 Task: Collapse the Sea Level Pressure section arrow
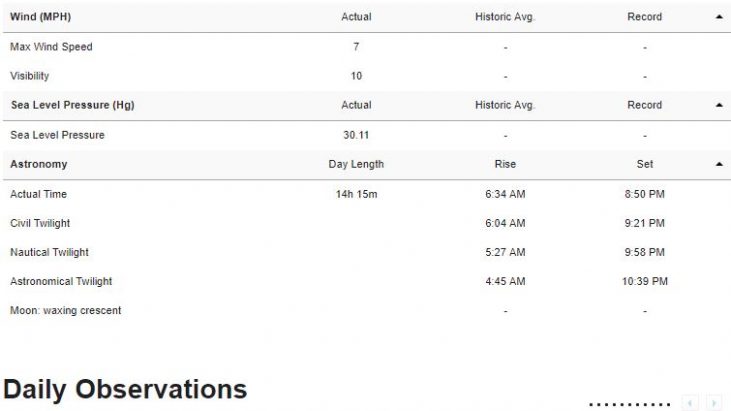coord(719,105)
